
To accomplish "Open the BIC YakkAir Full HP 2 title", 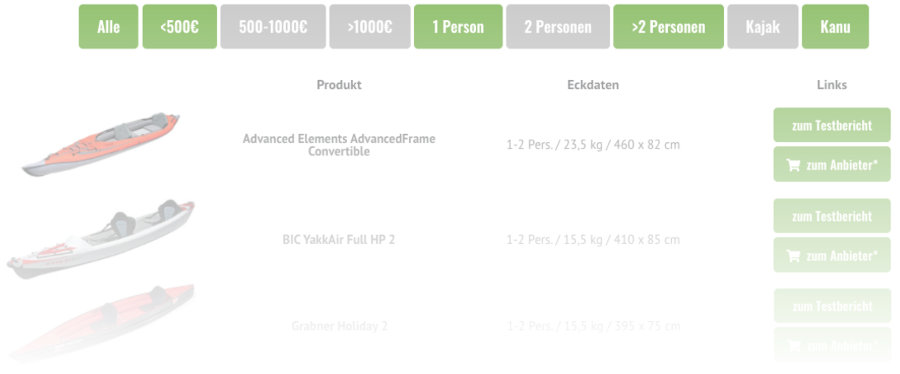I will pos(339,240).
